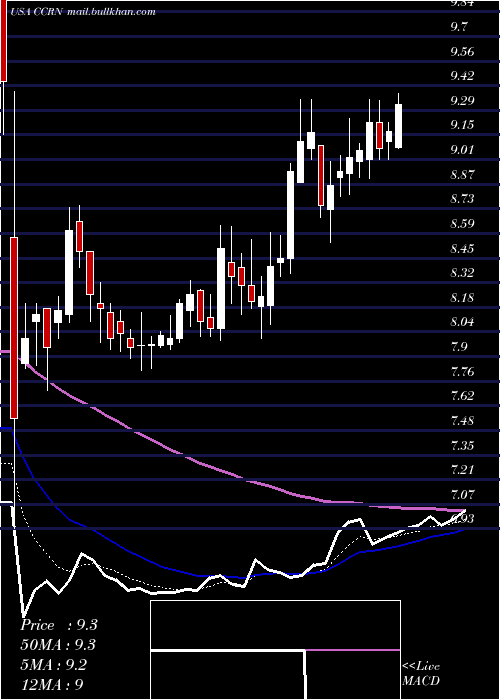Click the 8.32 price axis label
This screenshot has width=500, height=700.
462,273
